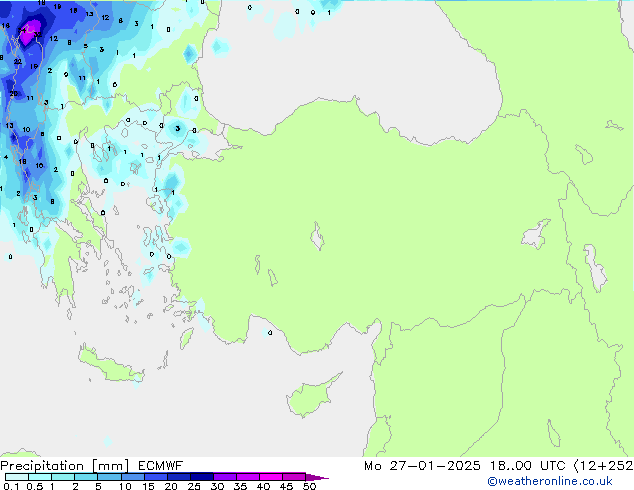Select the 45–50 mm legend swatch
The image size is (634, 490).
[x=294, y=477]
